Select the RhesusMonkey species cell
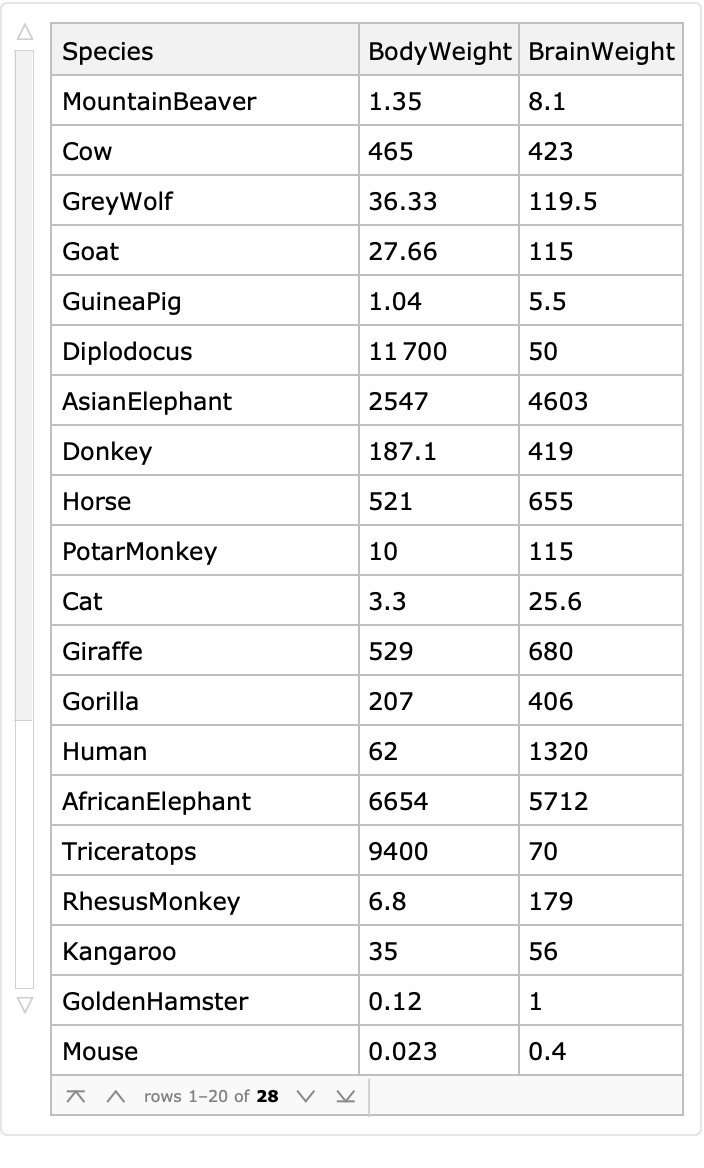Image resolution: width=704 pixels, height=1168 pixels. [x=151, y=901]
